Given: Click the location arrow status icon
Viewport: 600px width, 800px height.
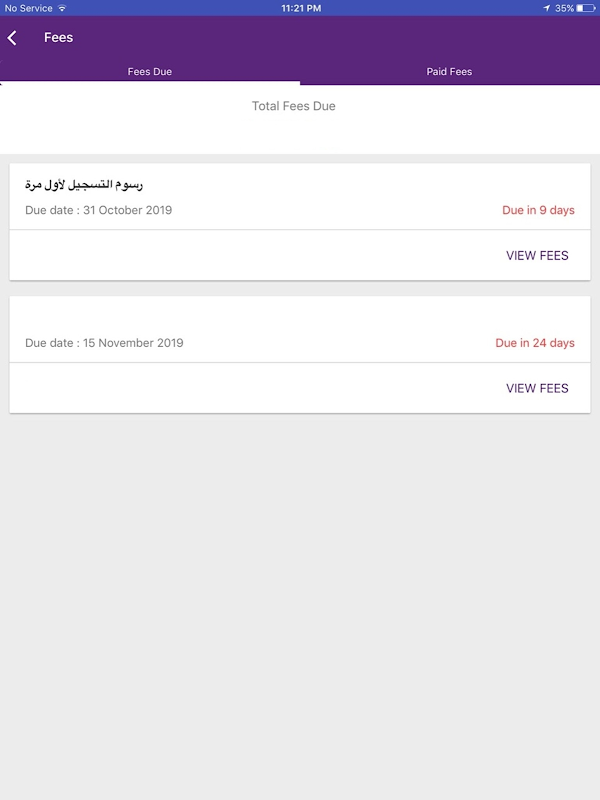Looking at the screenshot, I should [x=546, y=8].
